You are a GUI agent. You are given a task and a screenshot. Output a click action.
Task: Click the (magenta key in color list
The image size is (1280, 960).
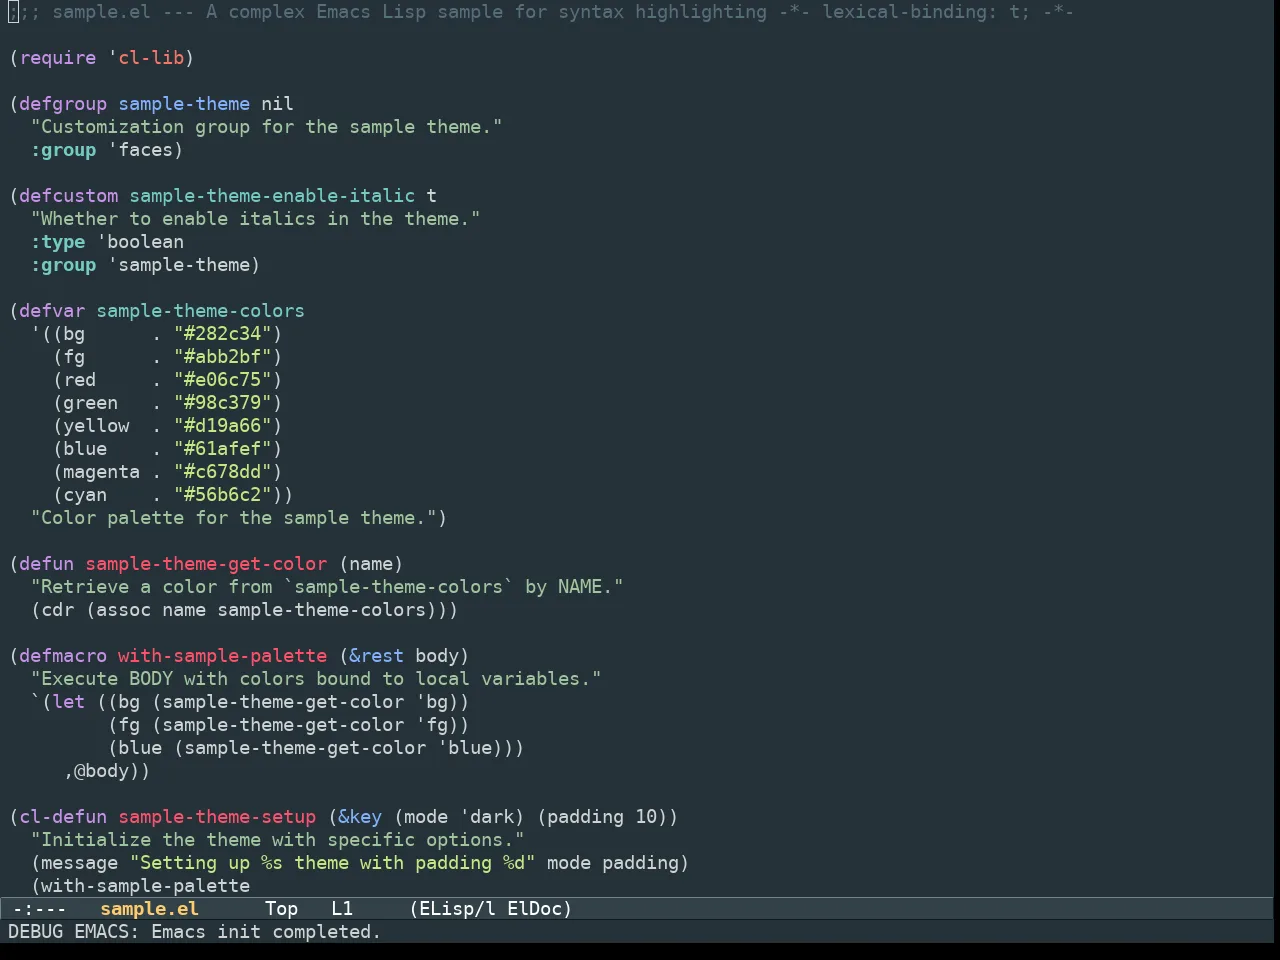[x=97, y=472]
